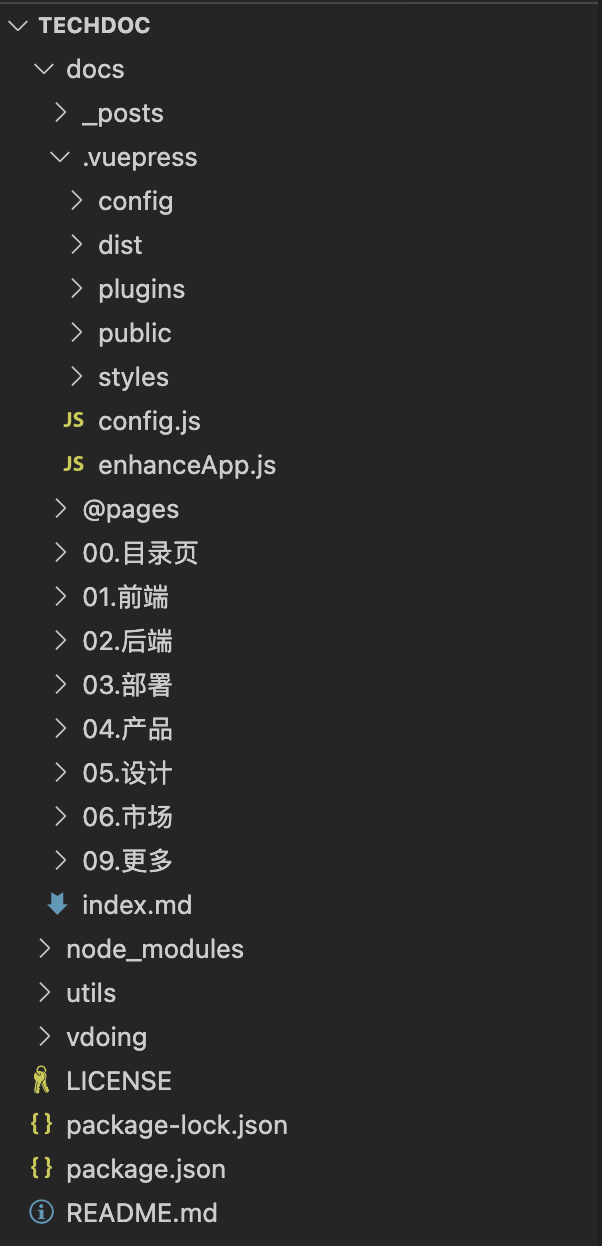Select the styles folder
Screen dimensions: 602x1246
[x=133, y=377]
